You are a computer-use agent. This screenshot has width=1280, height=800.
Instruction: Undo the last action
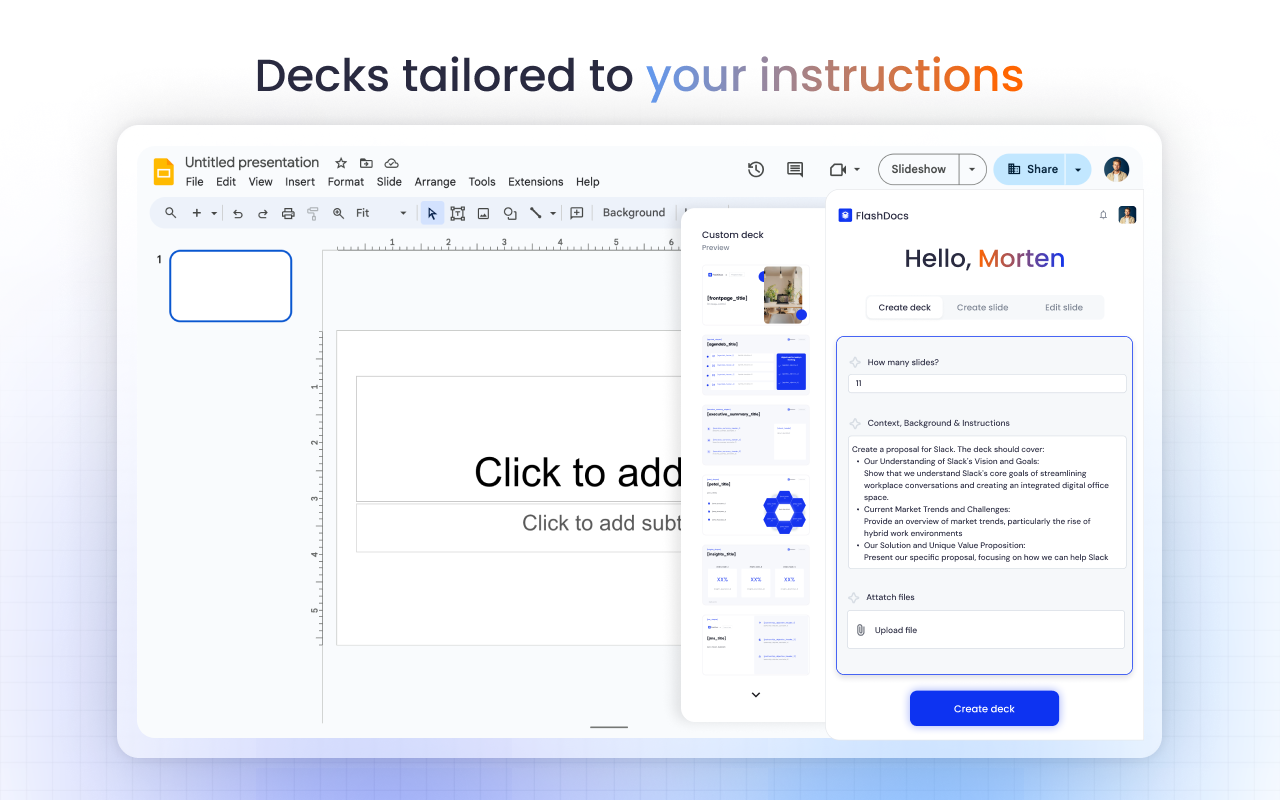click(x=237, y=212)
